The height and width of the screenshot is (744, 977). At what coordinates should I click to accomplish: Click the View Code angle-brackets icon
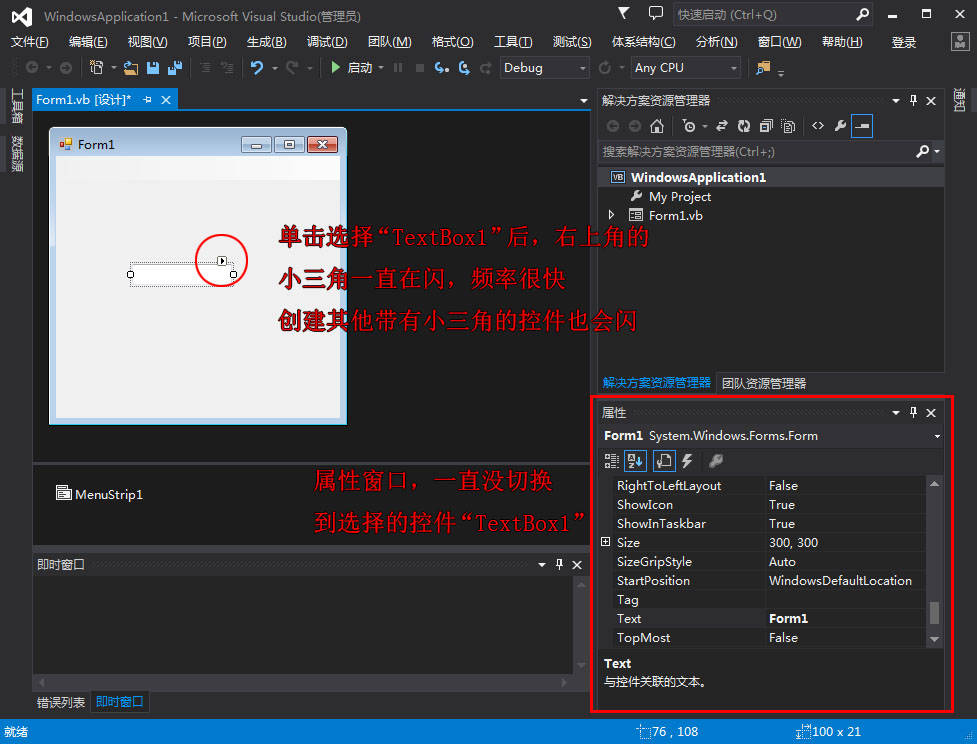tap(818, 126)
